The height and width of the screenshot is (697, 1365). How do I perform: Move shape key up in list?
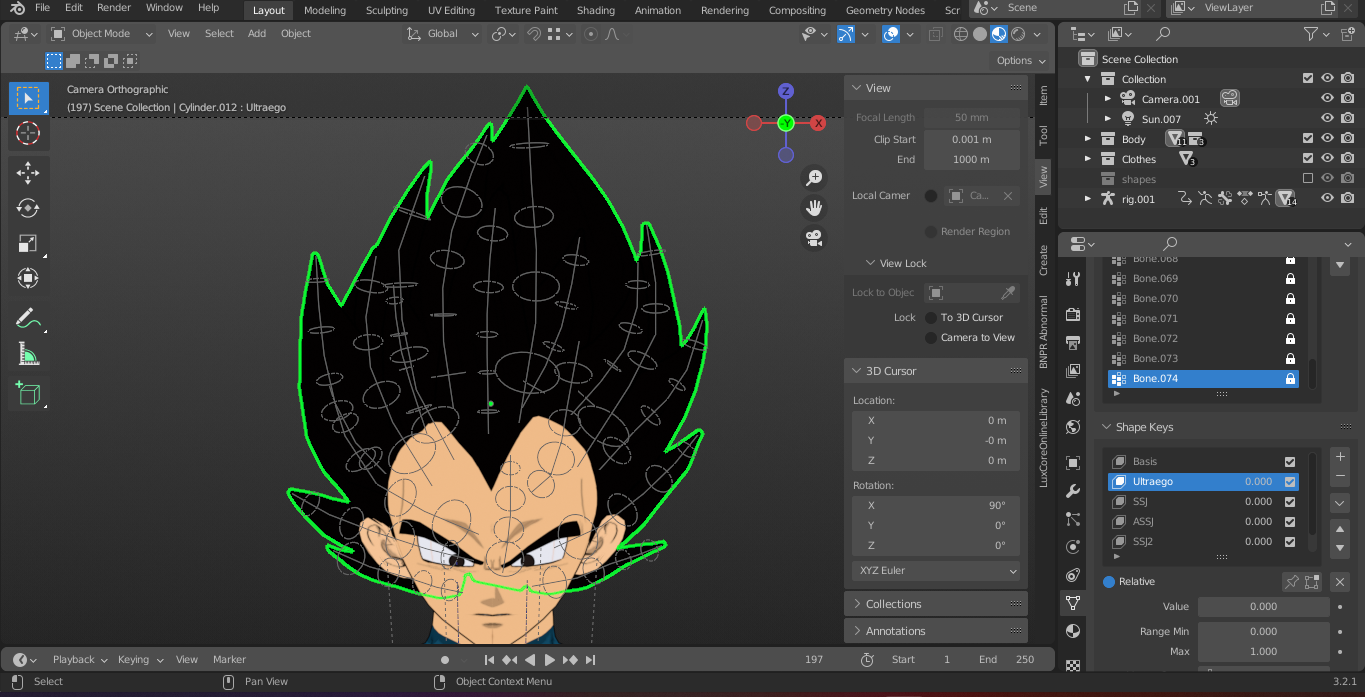pyautogui.click(x=1340, y=529)
